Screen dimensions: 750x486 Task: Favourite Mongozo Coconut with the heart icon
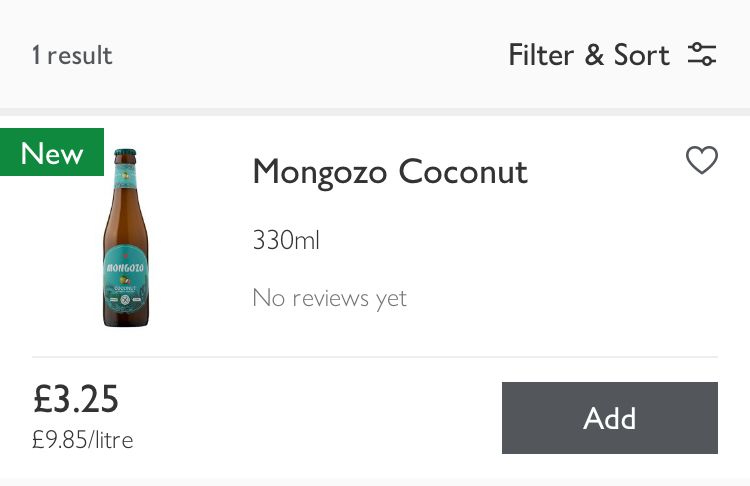coord(702,160)
